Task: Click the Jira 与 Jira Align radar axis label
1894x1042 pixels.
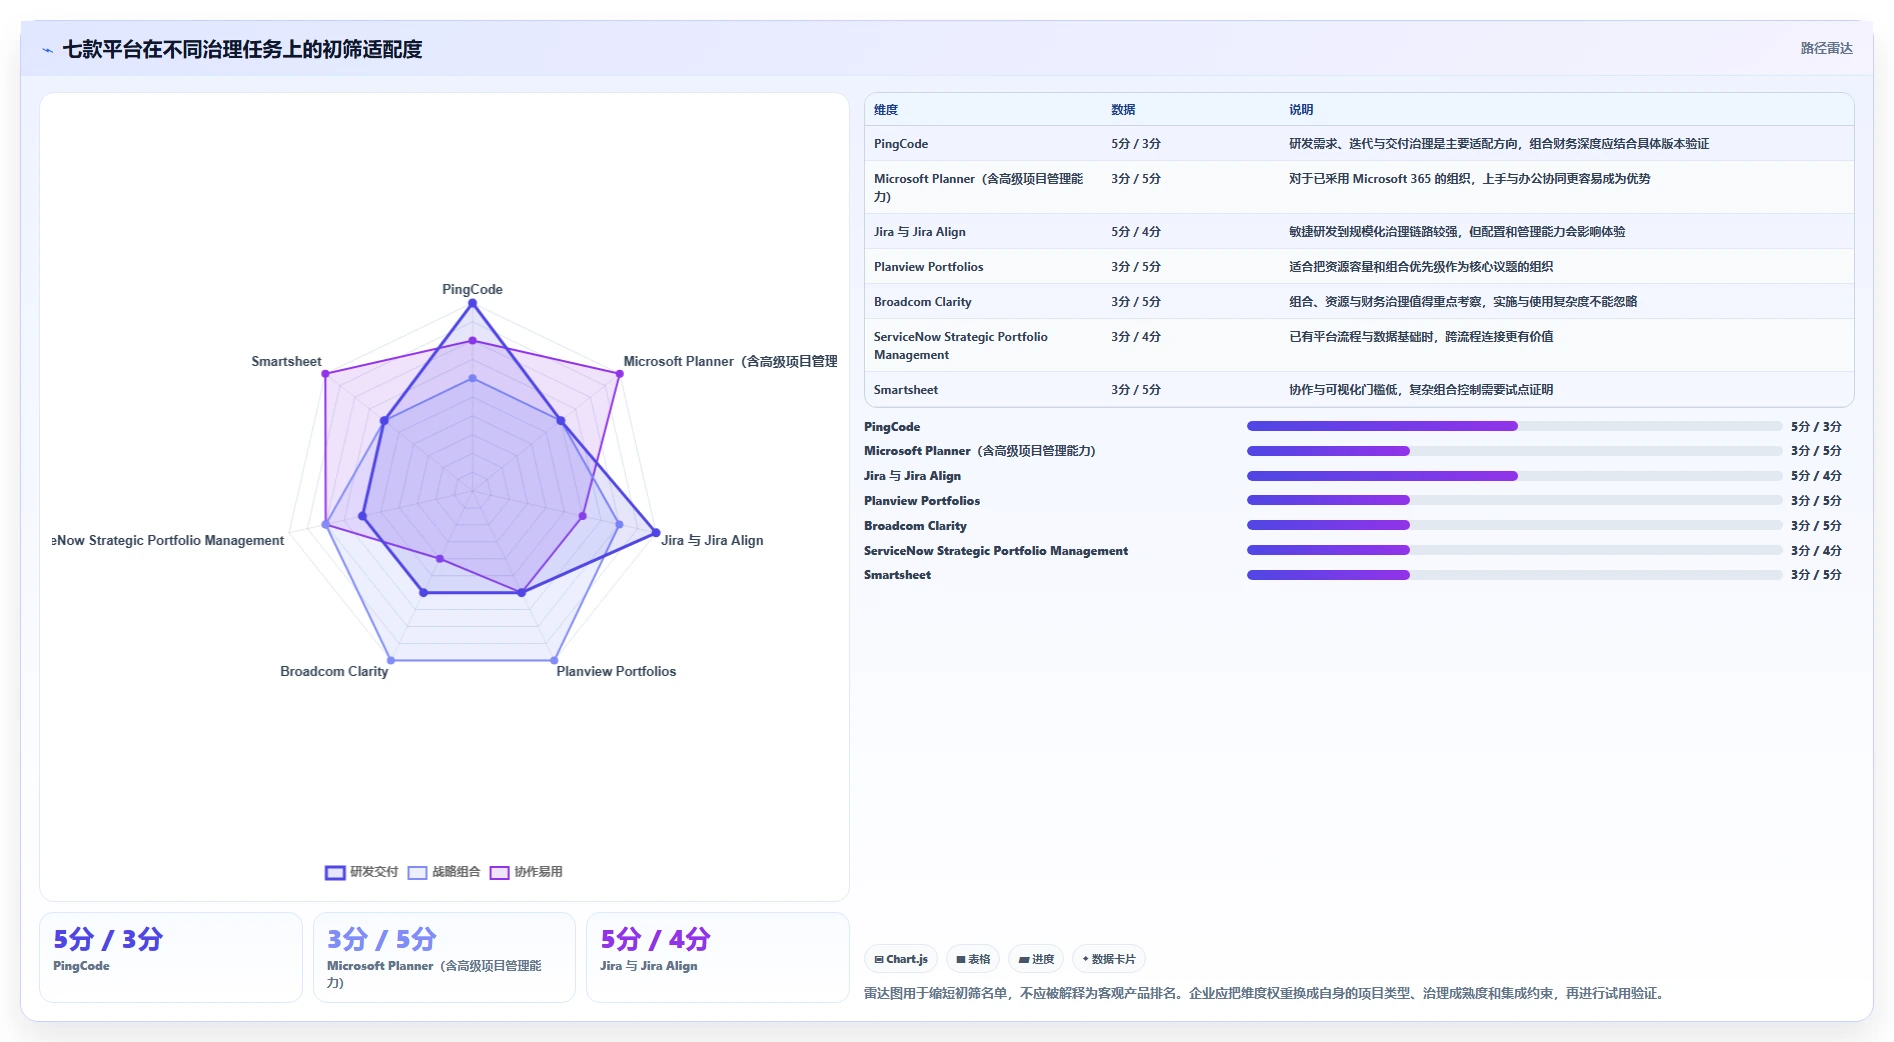Action: [712, 540]
